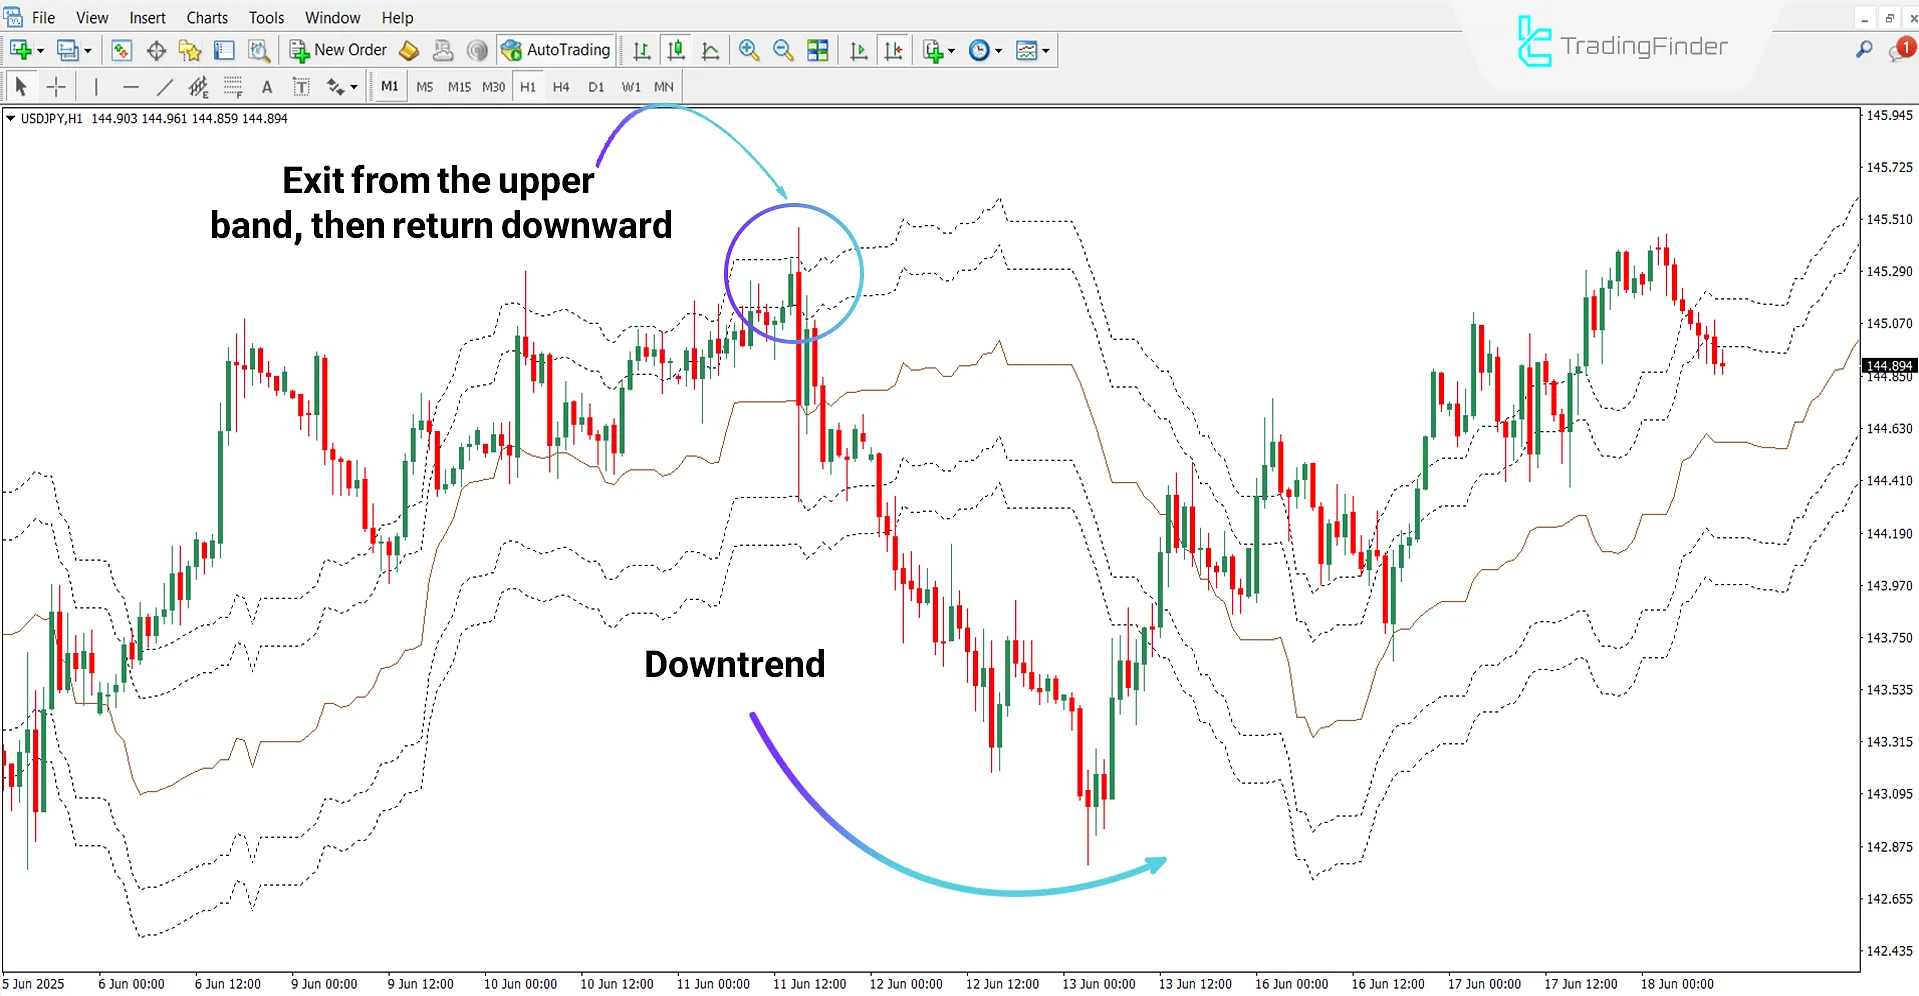Select the Fibonacci retracement tool
This screenshot has height=996, width=1919.
coord(233,87)
